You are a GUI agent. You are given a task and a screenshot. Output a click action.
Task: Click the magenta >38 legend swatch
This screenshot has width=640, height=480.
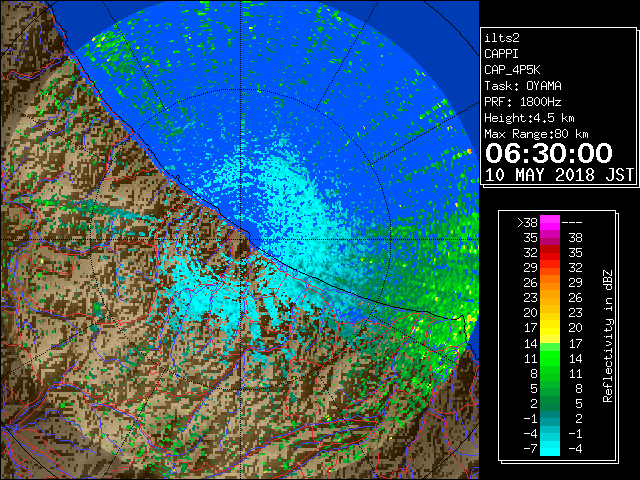[x=550, y=222]
